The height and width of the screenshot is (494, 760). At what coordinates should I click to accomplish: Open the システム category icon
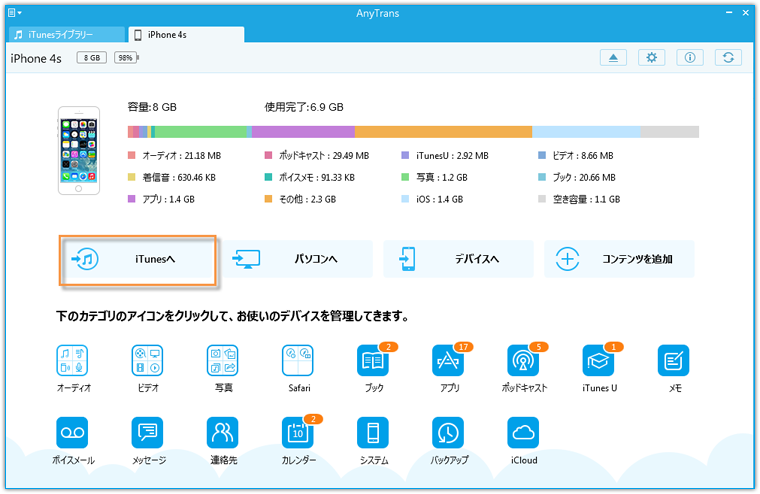click(373, 432)
